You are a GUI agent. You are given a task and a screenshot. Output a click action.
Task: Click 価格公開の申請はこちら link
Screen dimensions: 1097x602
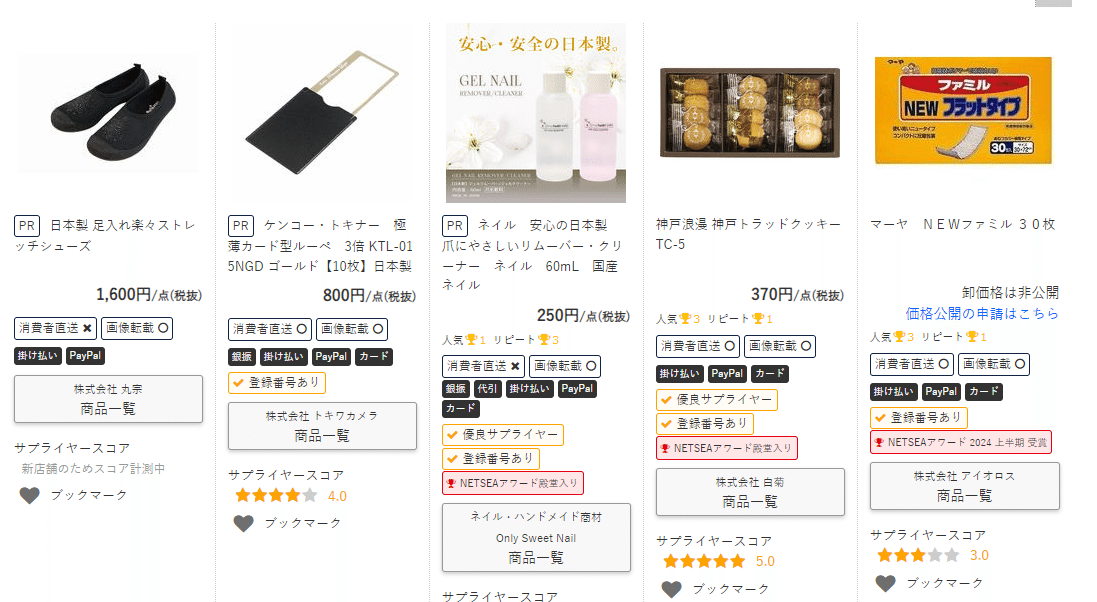(x=982, y=314)
